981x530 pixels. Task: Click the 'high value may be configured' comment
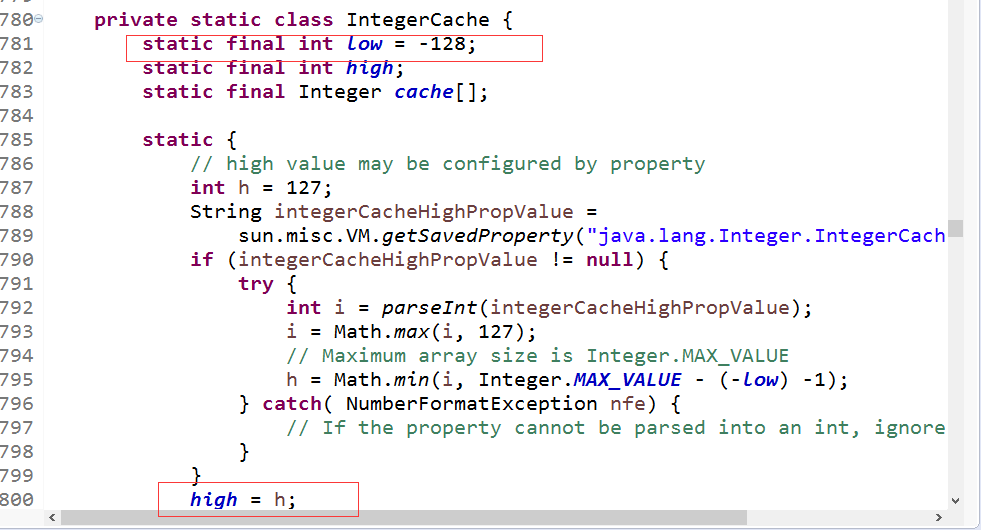pos(448,164)
